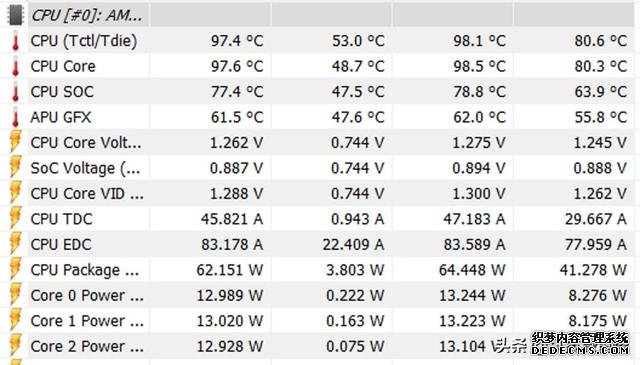Select the CPU EDC lightning bolt icon
Viewport: 640px width, 365px height.
[x=16, y=245]
